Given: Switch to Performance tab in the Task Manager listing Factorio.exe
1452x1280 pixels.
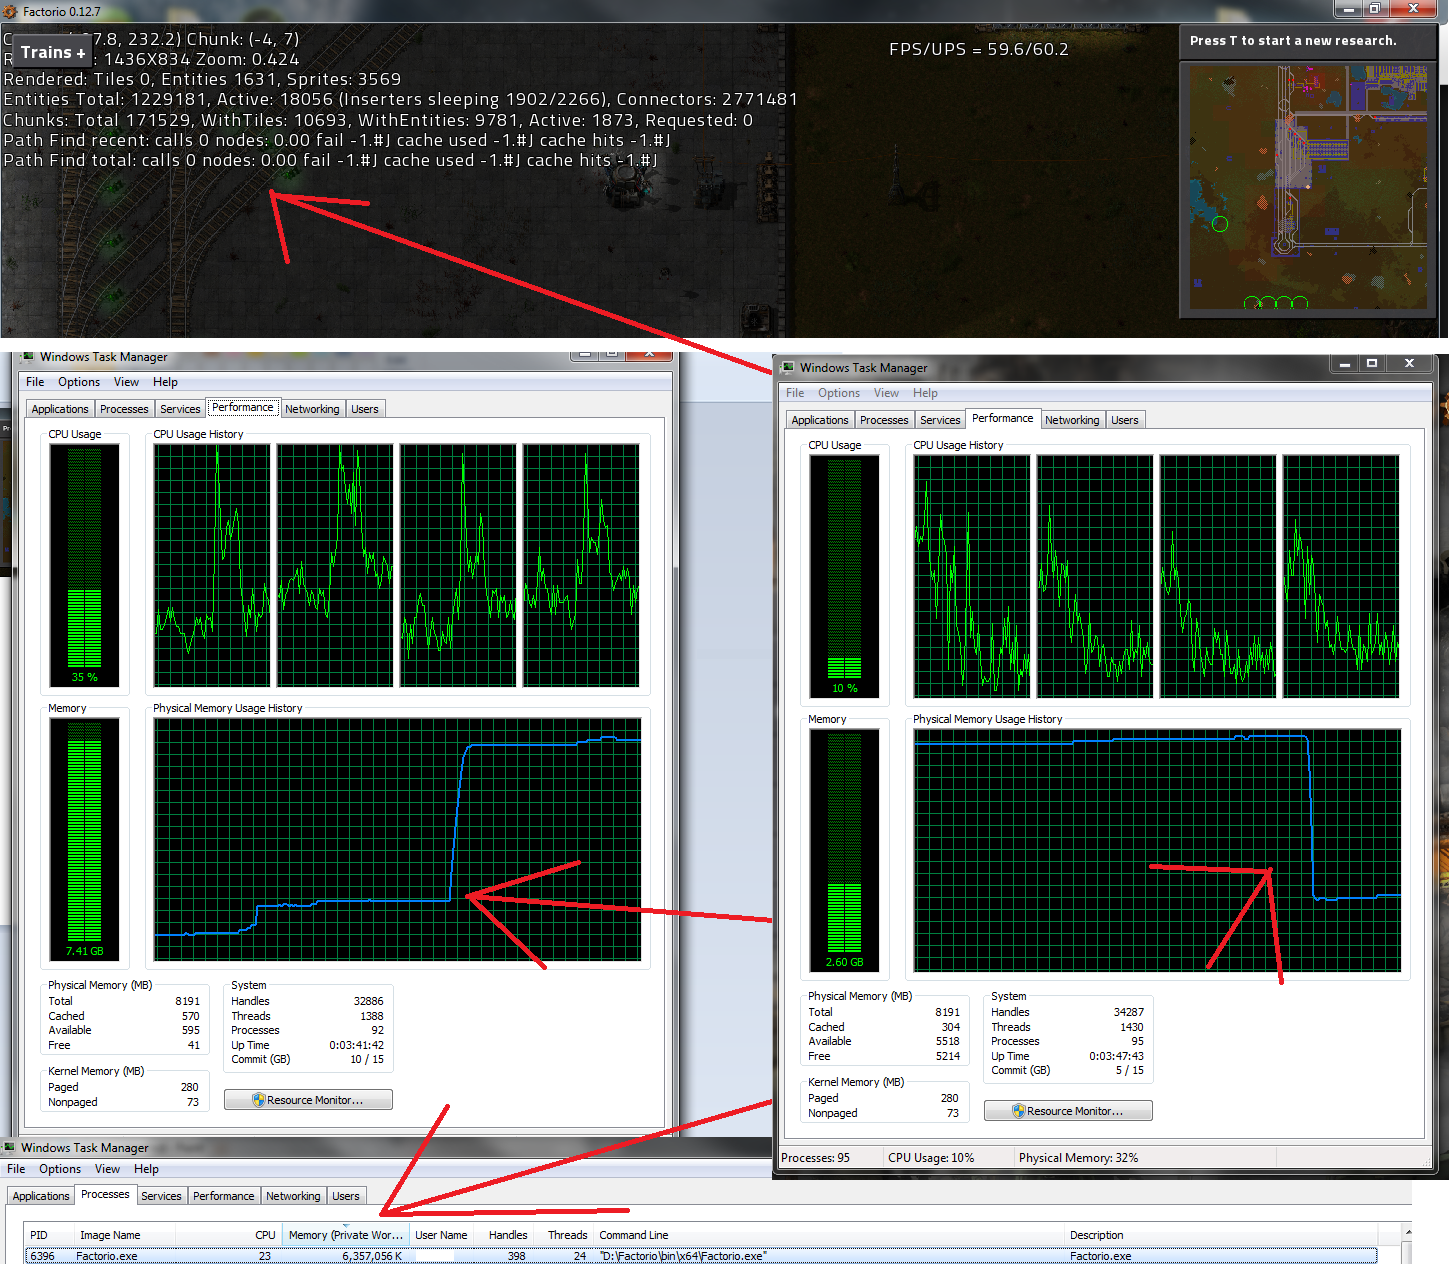Looking at the screenshot, I should tap(223, 1196).
